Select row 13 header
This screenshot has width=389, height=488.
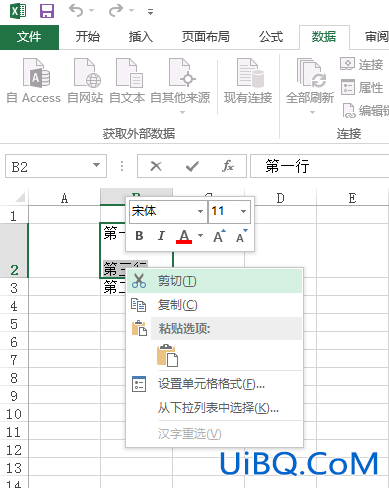pyautogui.click(x=14, y=467)
